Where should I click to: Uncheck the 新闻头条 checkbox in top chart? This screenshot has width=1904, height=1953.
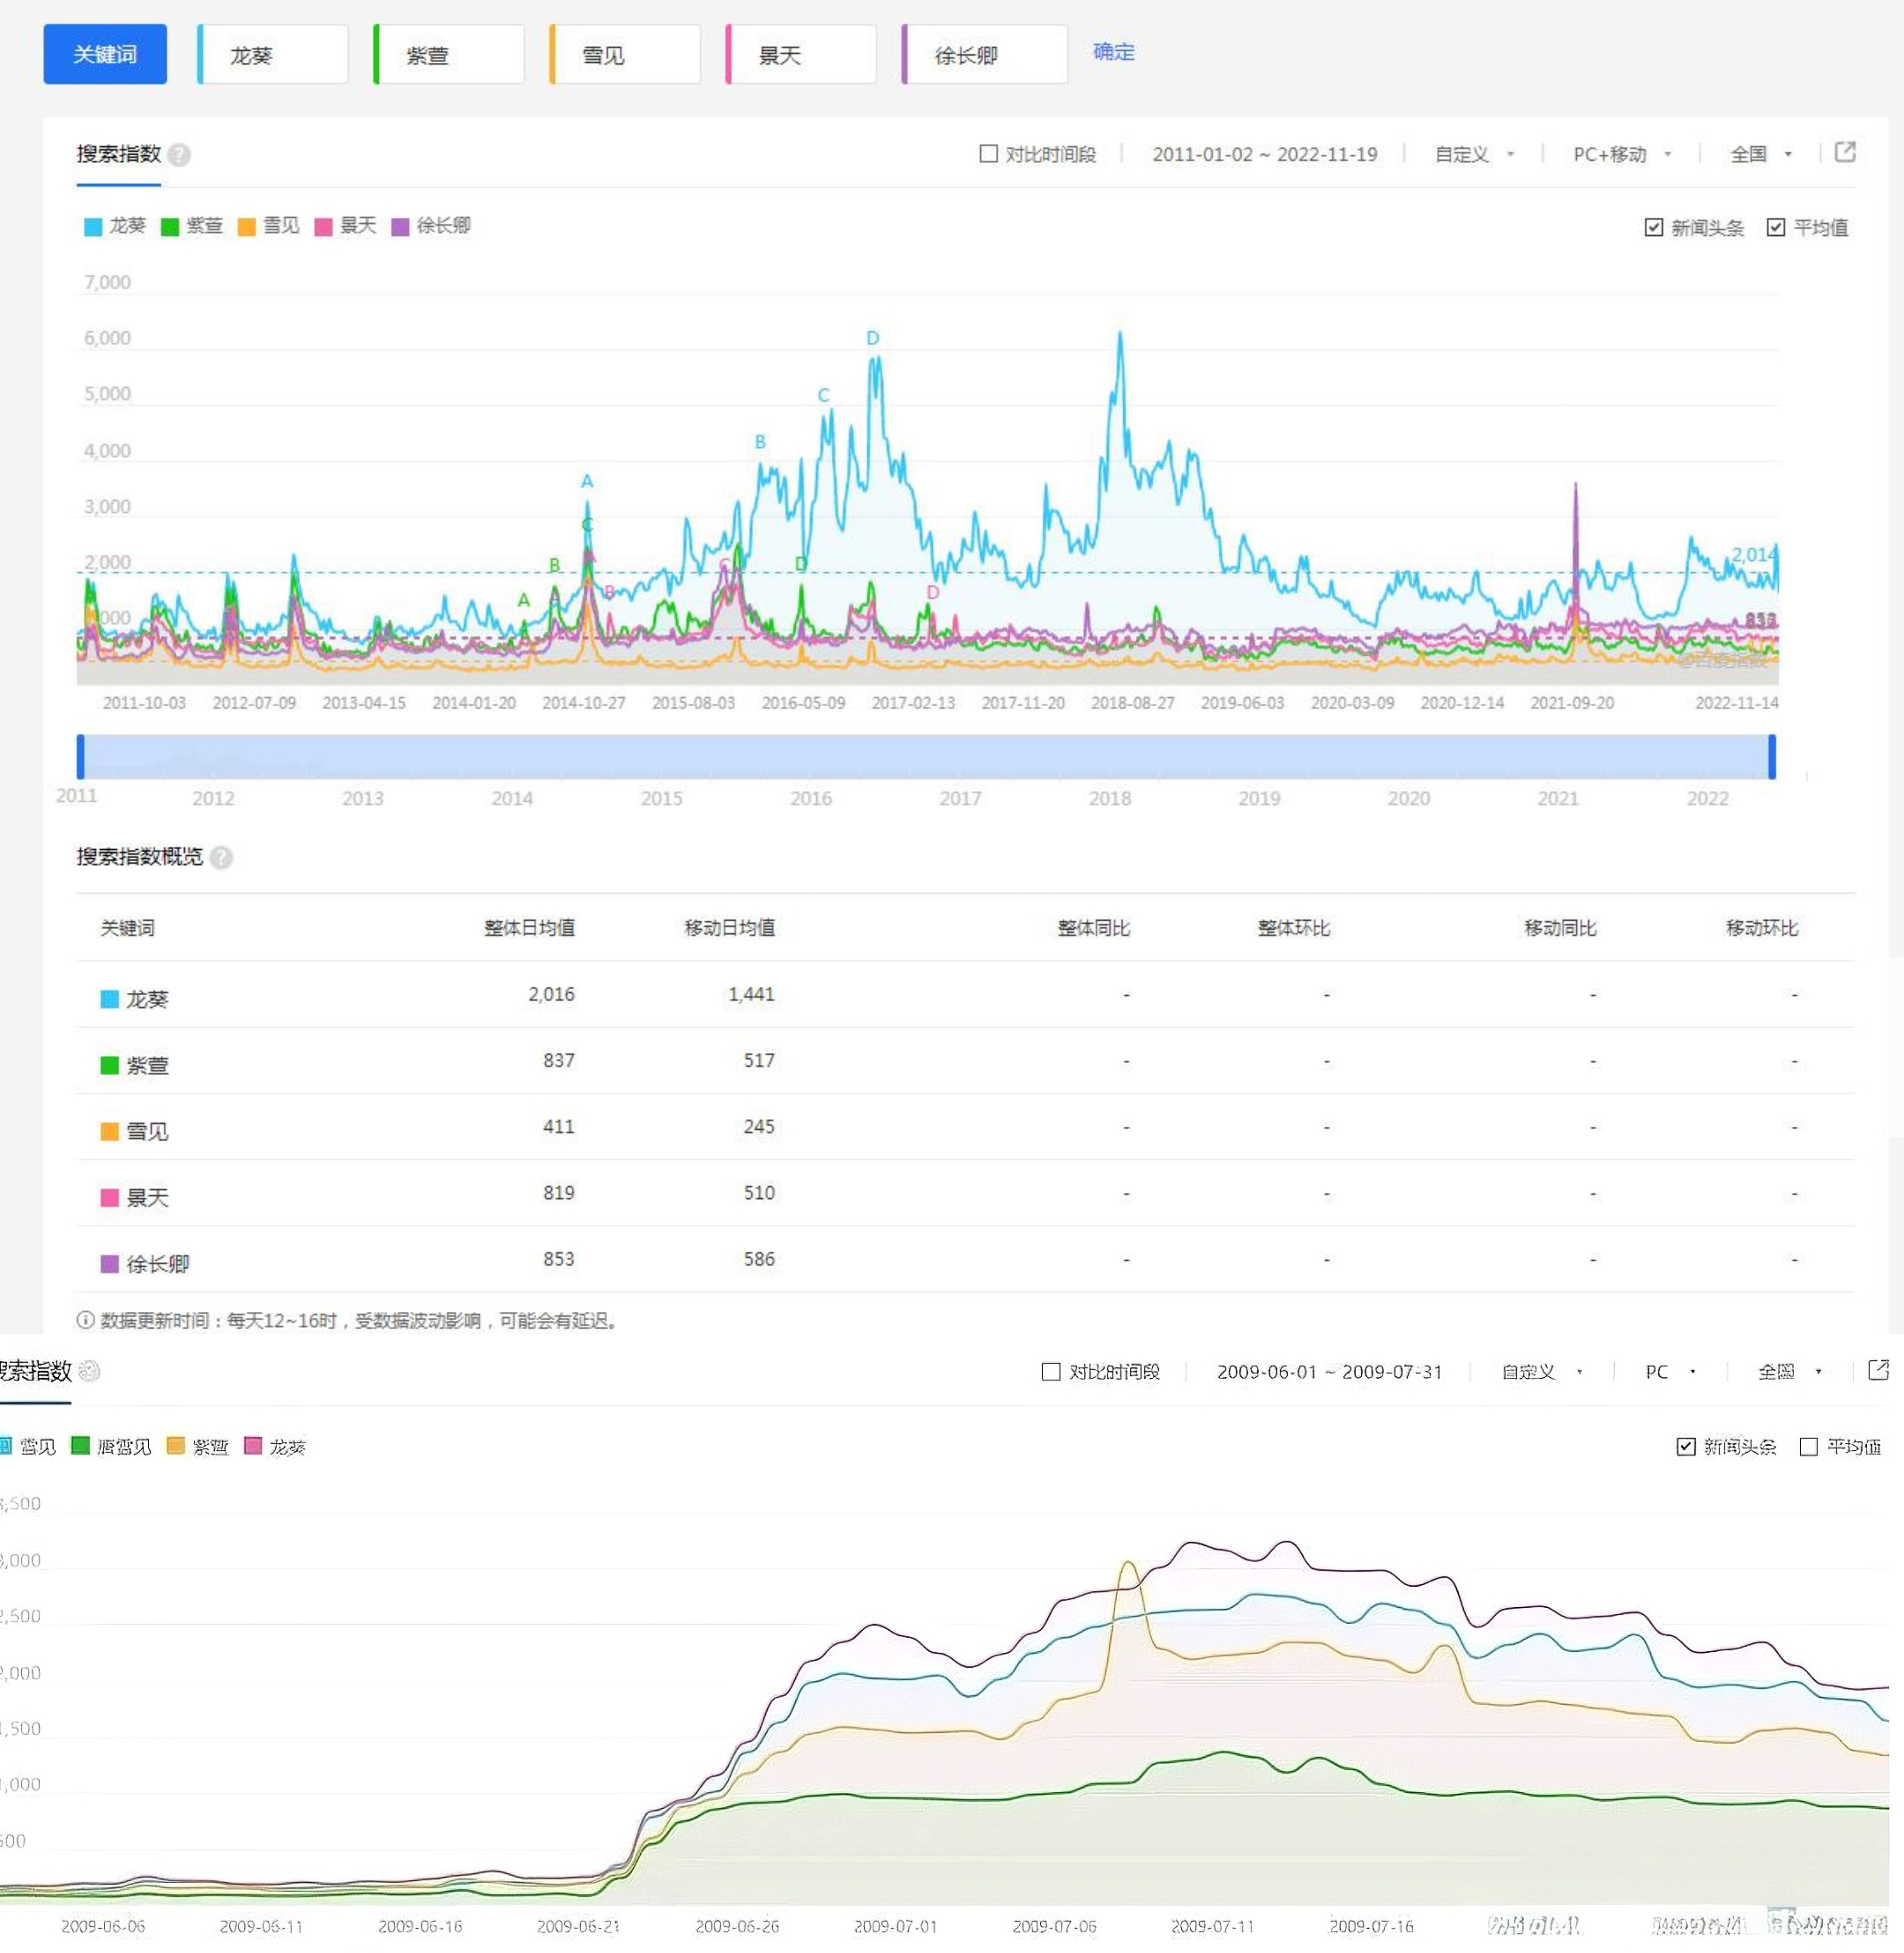pyautogui.click(x=1654, y=228)
